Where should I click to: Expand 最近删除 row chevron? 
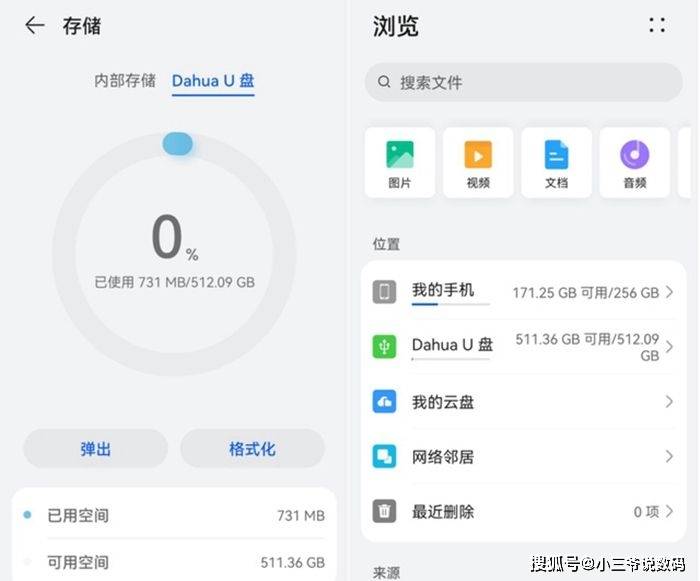tap(669, 511)
